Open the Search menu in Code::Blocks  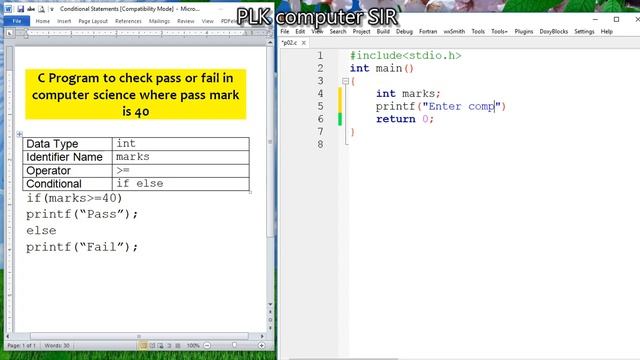(338, 31)
